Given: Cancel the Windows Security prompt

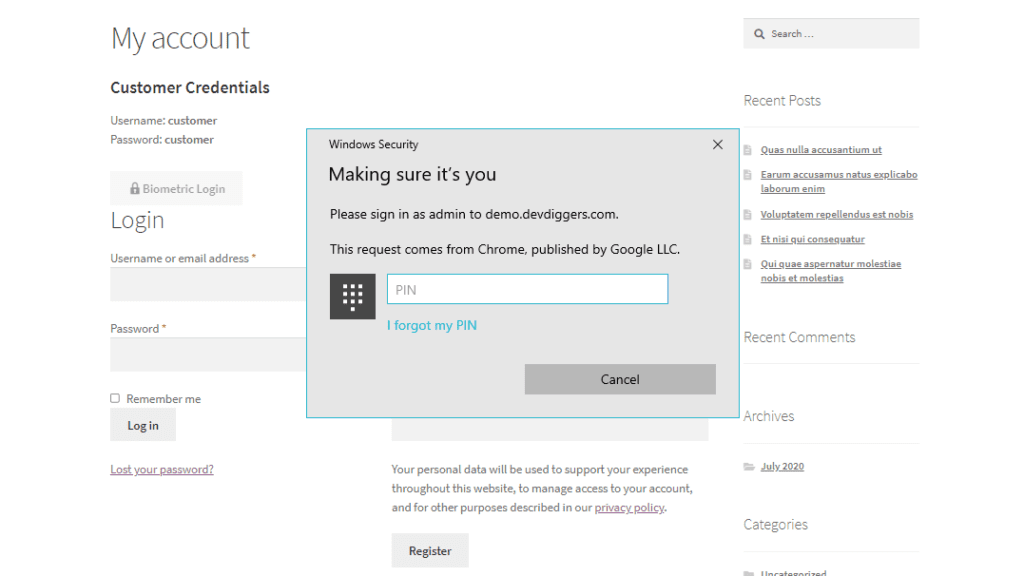Looking at the screenshot, I should 620,379.
